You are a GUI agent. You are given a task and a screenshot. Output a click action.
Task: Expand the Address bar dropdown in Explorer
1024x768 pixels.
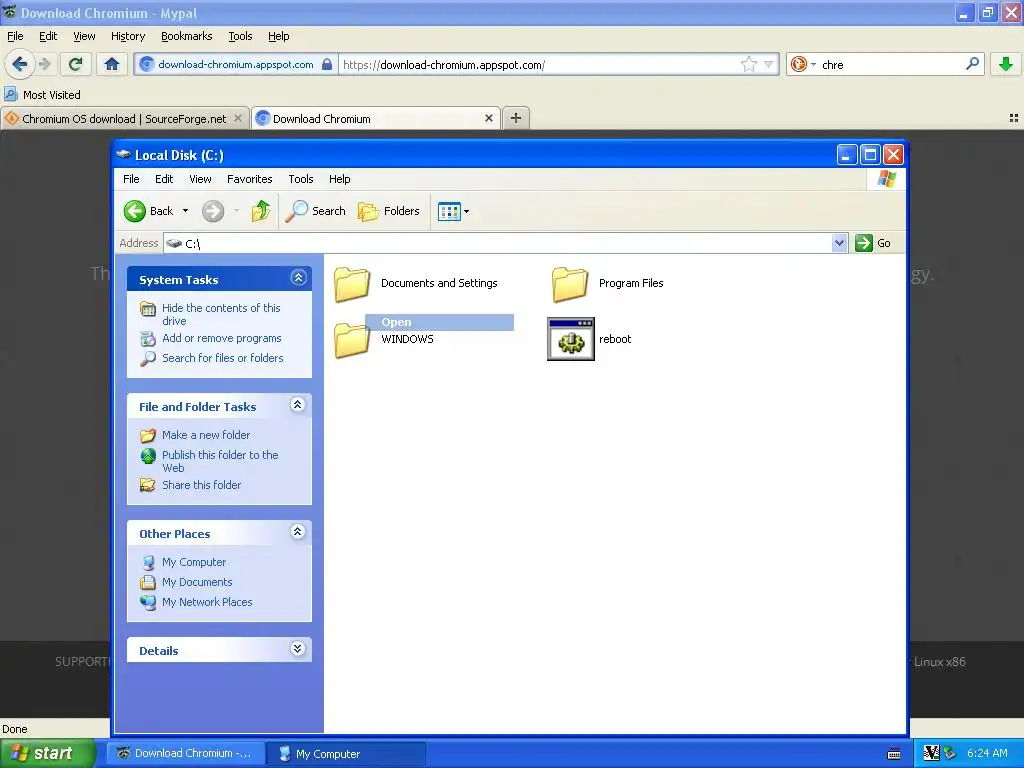click(839, 243)
